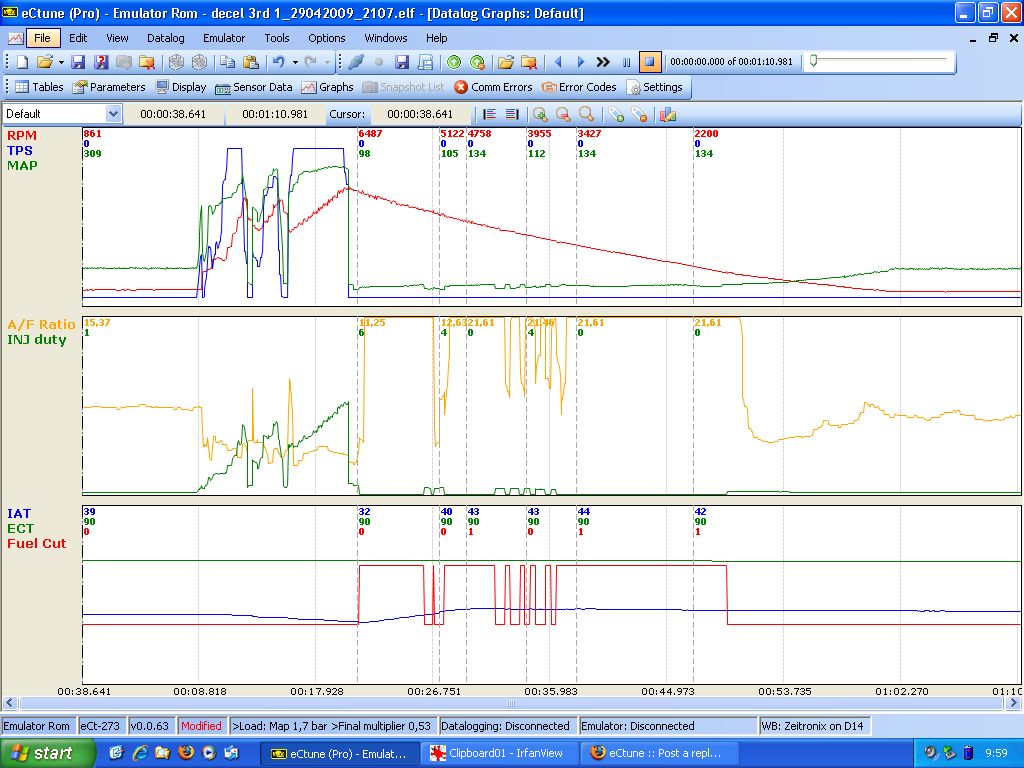
Task: Open the Options menu
Action: (x=327, y=38)
